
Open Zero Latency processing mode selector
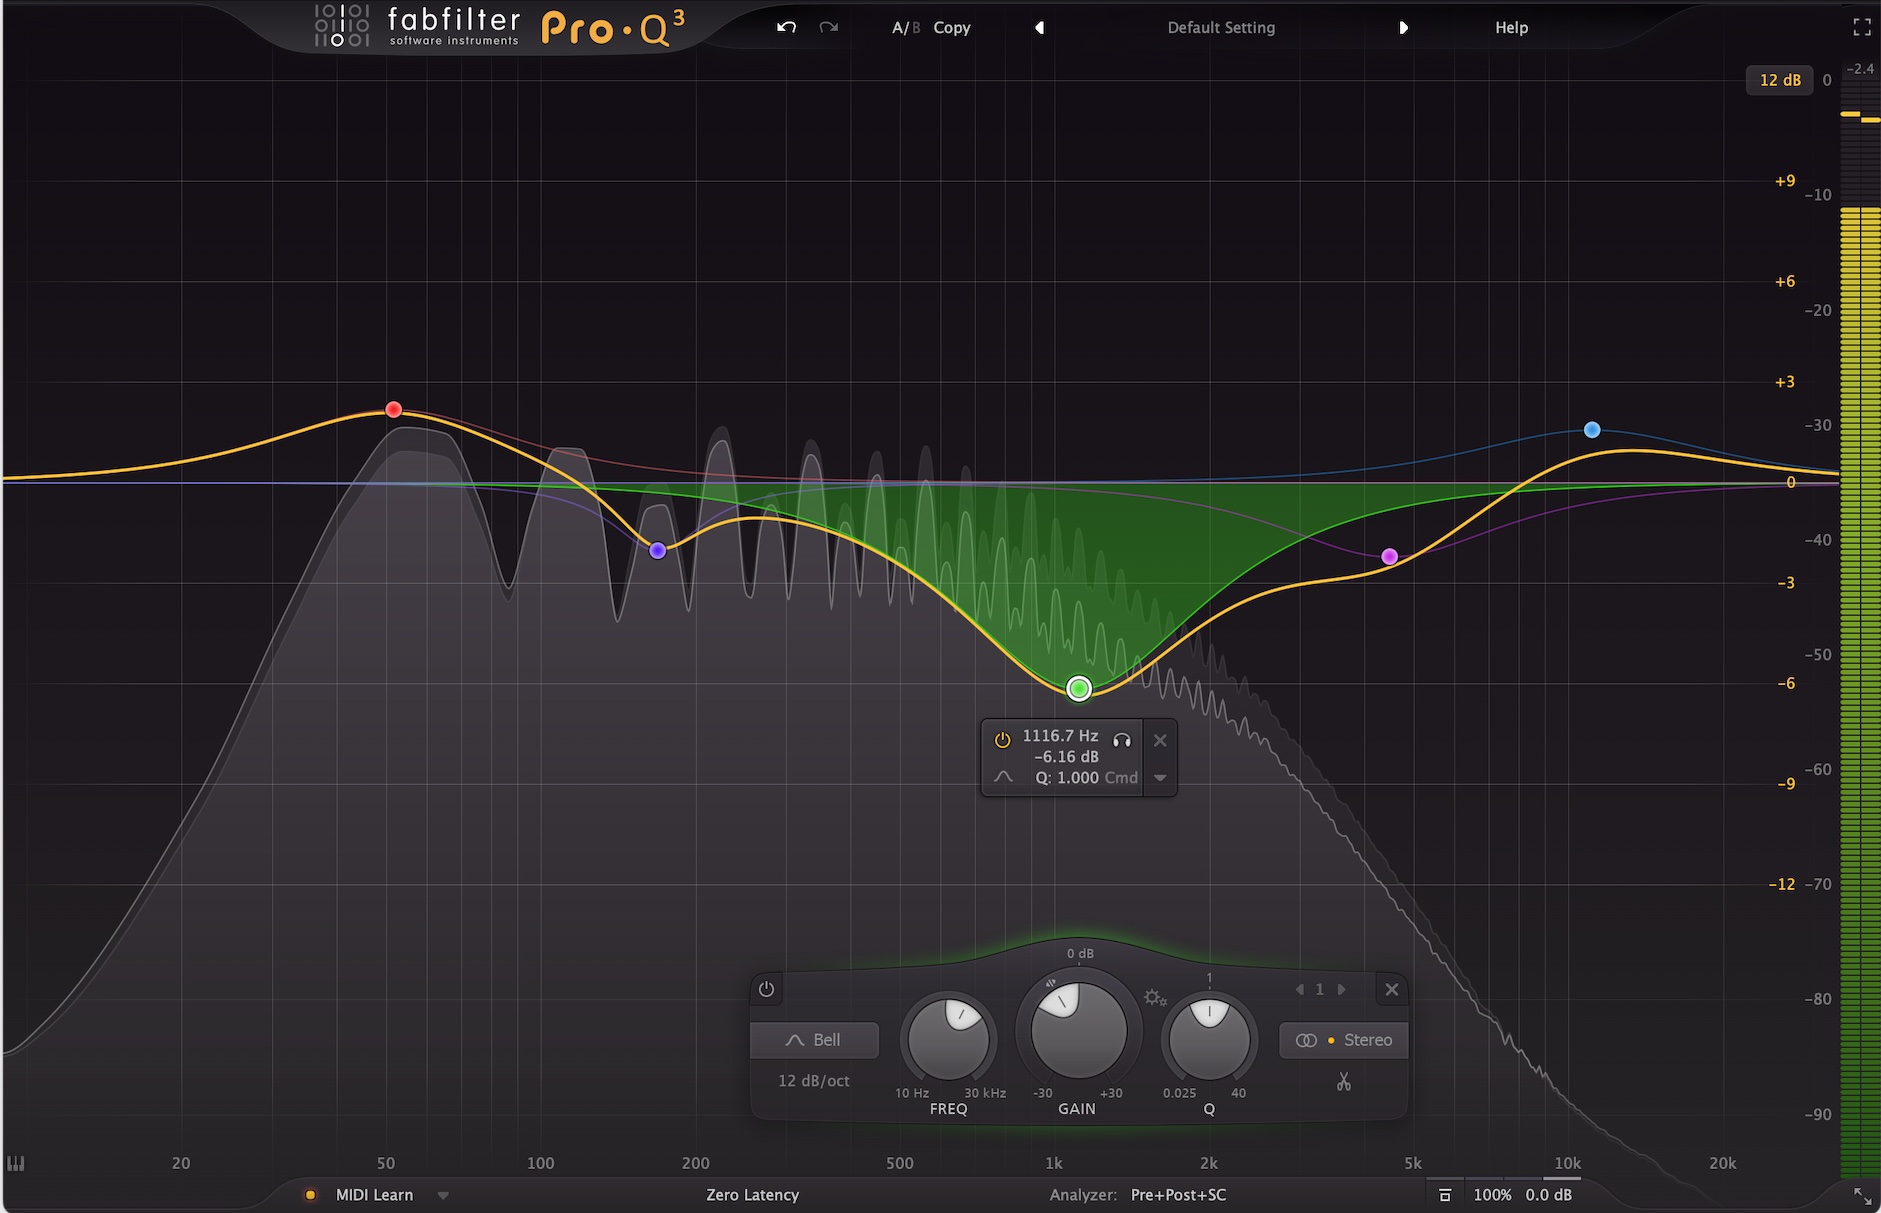752,1195
